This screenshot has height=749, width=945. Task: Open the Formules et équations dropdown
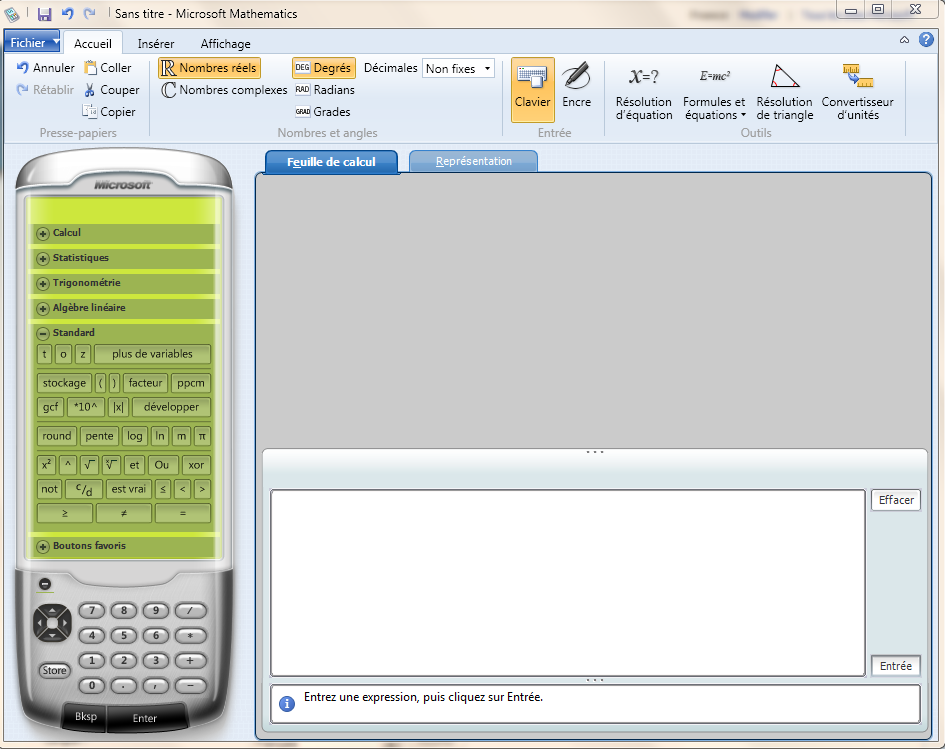tap(714, 92)
